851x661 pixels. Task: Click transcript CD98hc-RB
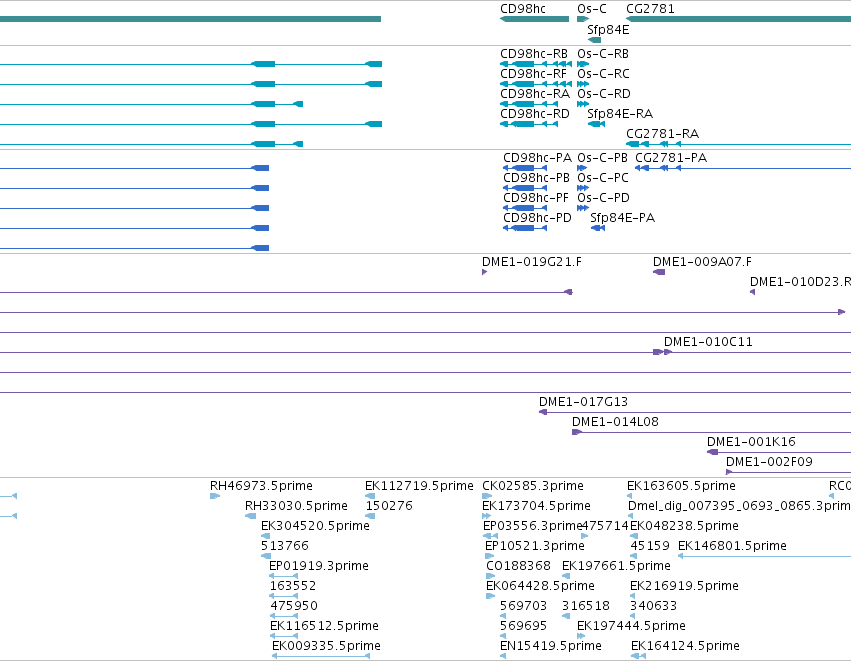click(534, 54)
